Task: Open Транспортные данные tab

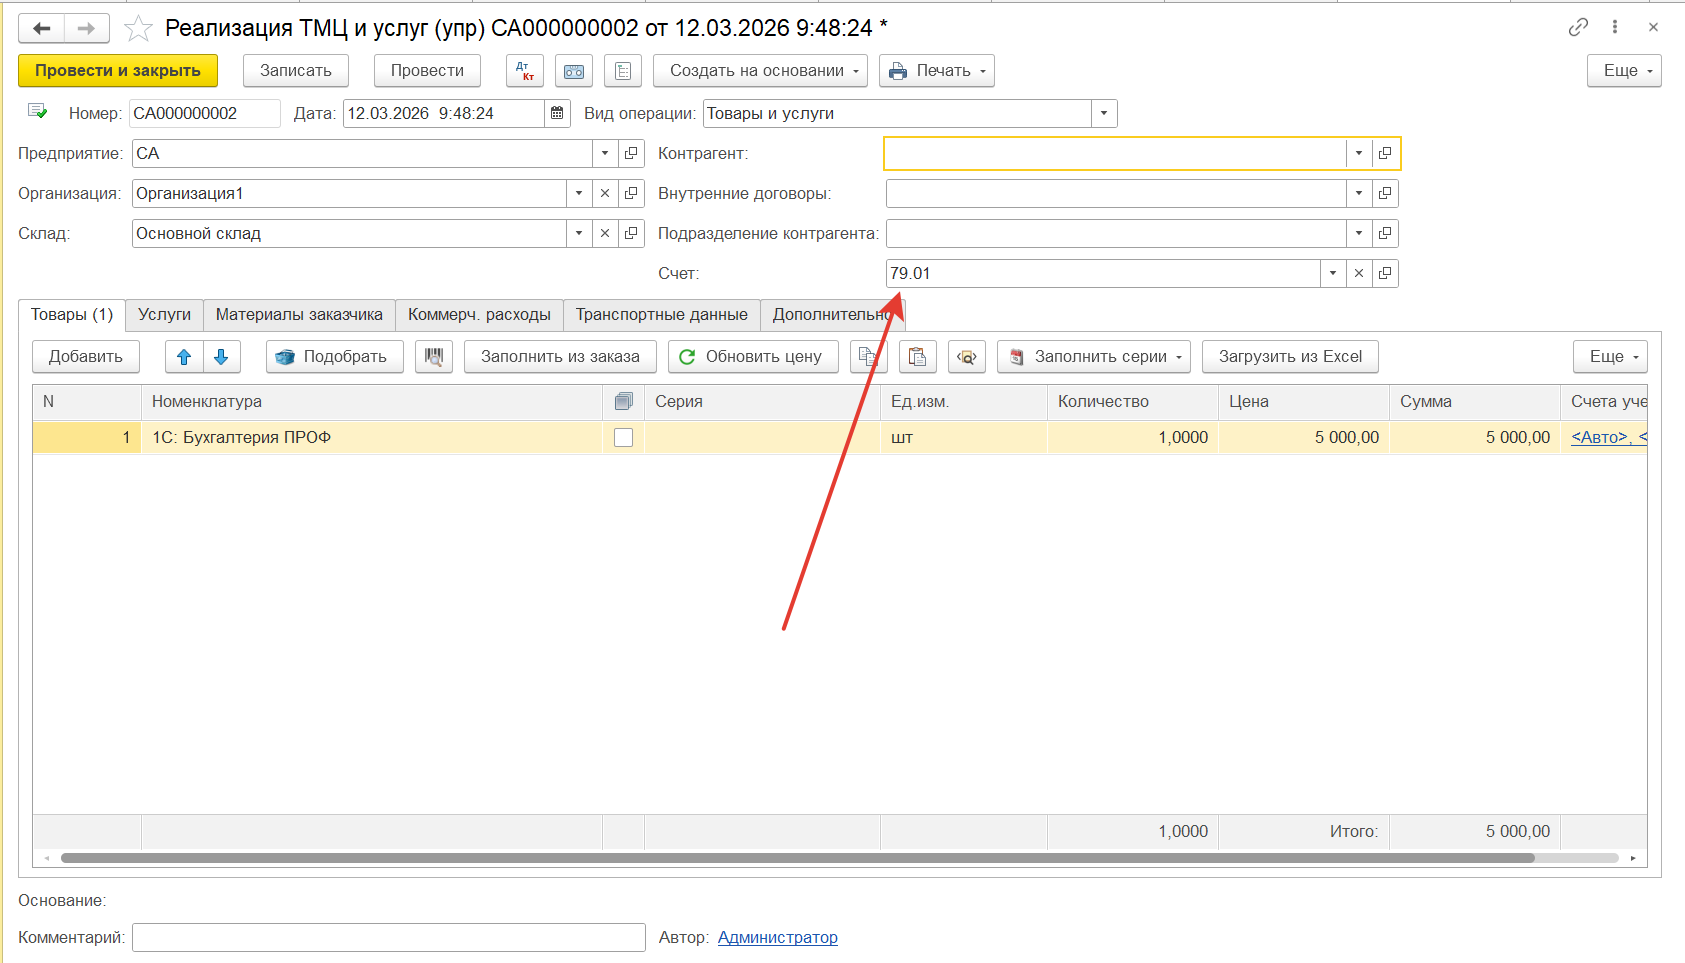Action: tap(661, 315)
